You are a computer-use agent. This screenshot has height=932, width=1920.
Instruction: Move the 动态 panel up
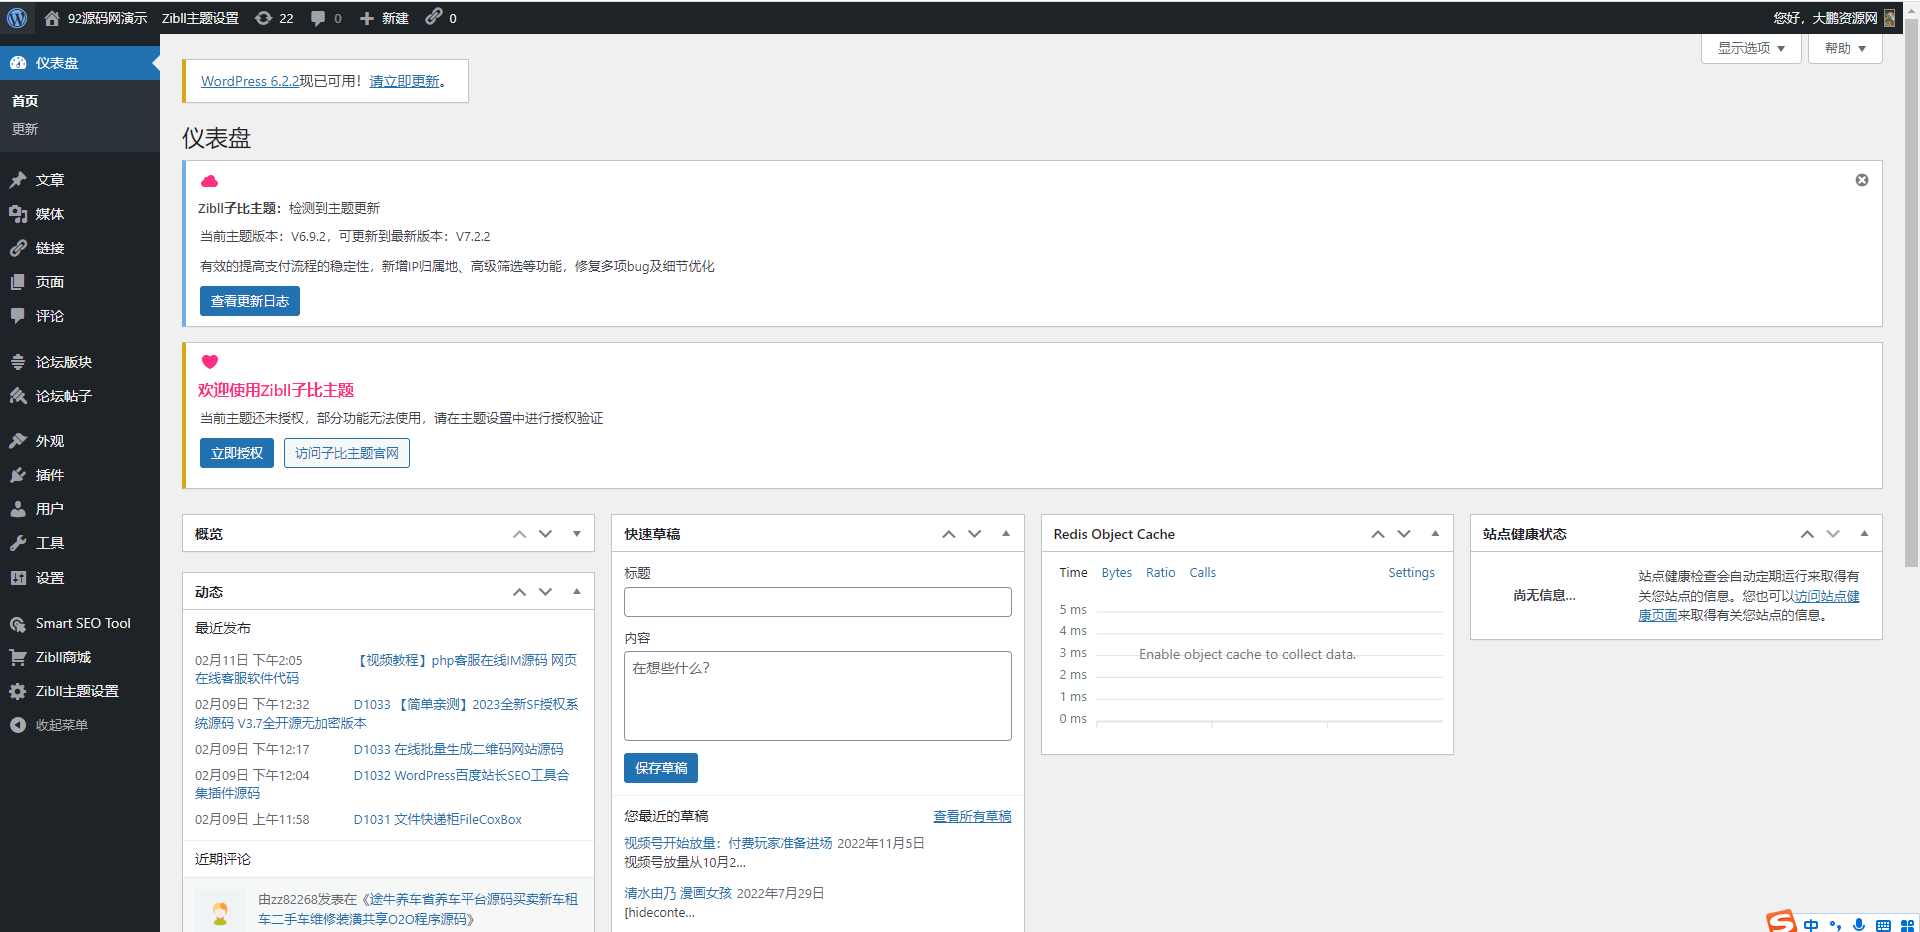(519, 592)
